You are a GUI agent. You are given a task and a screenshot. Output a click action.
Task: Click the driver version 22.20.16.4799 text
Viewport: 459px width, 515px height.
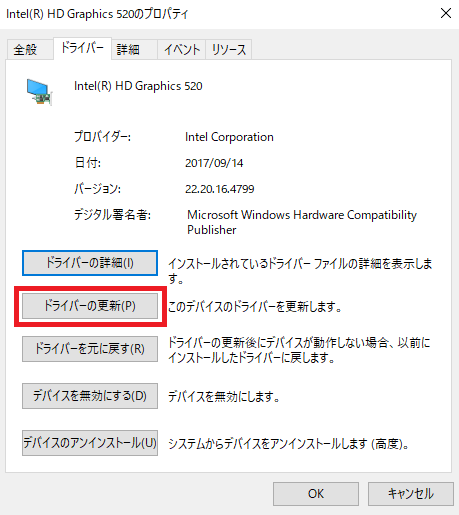click(220, 189)
